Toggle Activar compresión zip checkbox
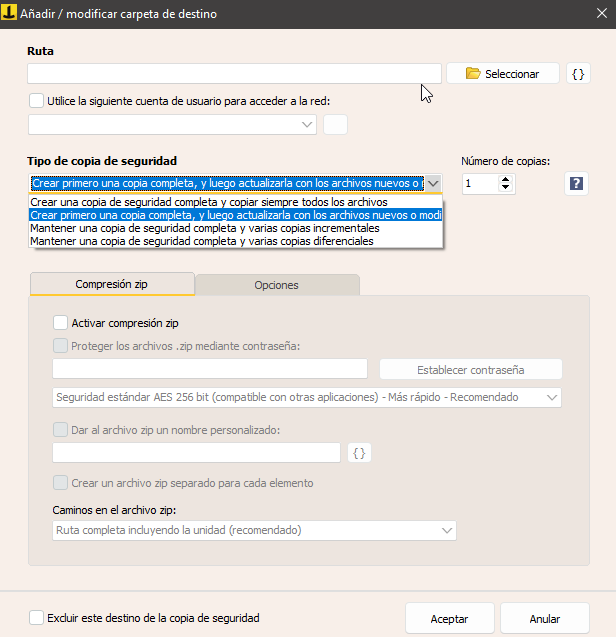Screen dimensions: 616x637 pyautogui.click(x=60, y=323)
